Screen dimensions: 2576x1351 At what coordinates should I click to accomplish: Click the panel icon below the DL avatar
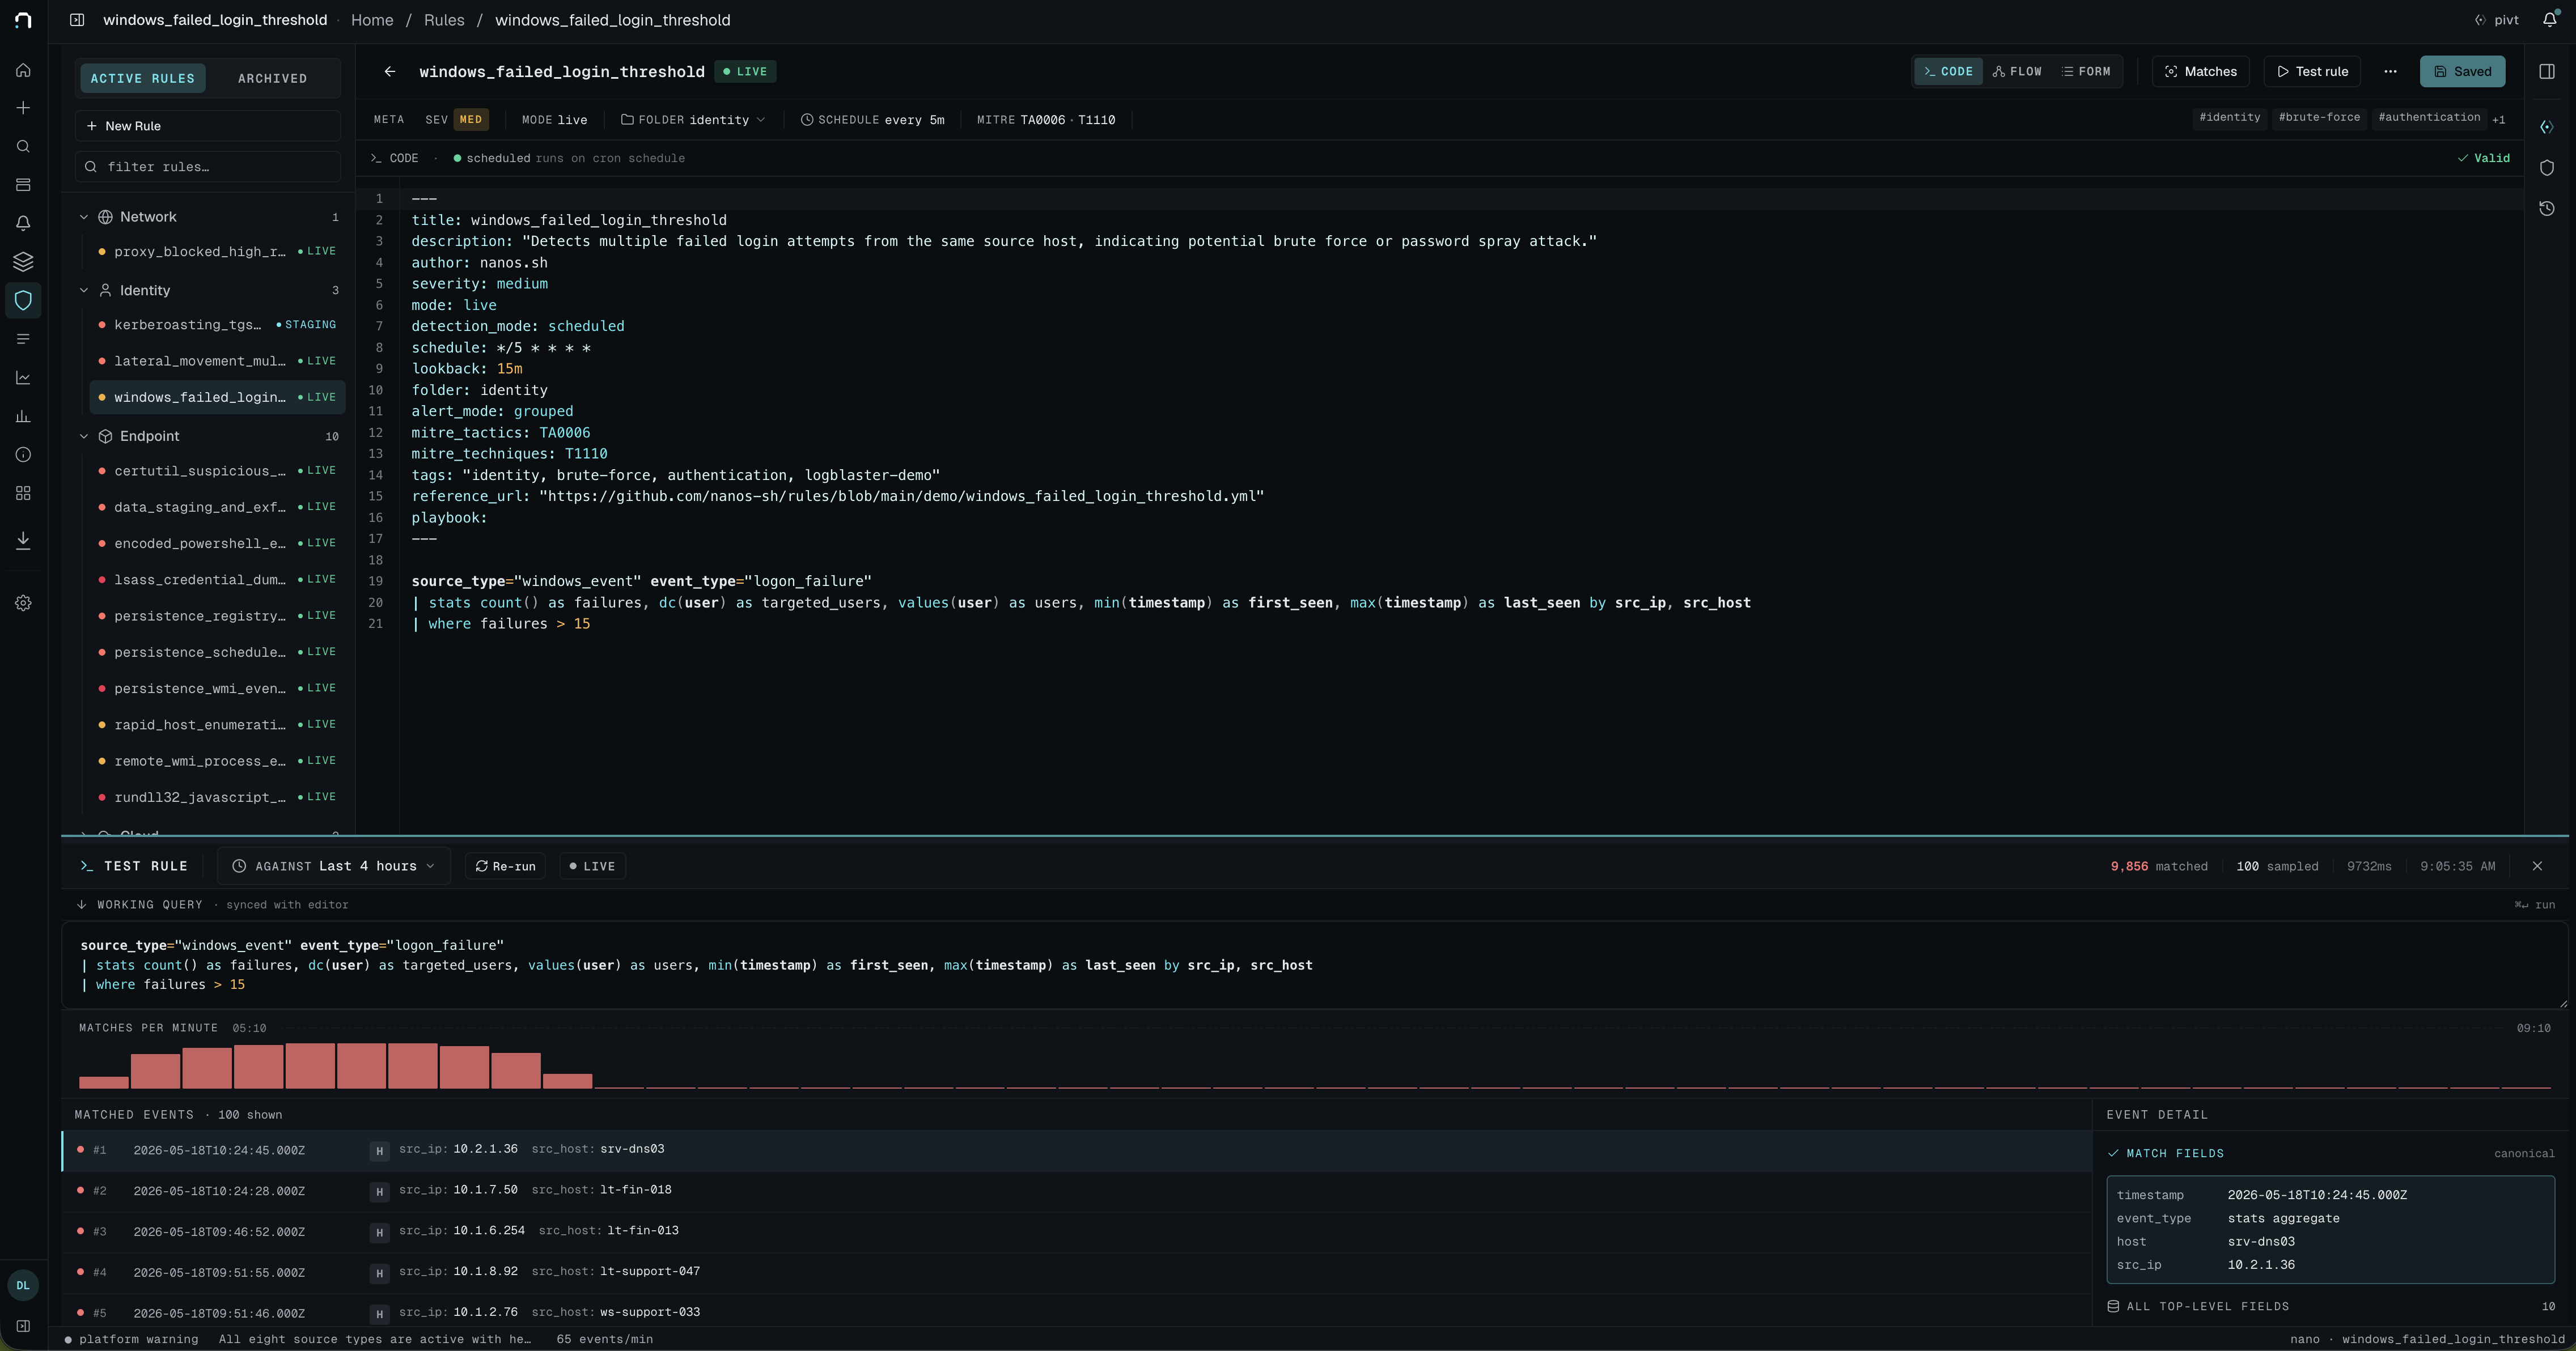23,1326
